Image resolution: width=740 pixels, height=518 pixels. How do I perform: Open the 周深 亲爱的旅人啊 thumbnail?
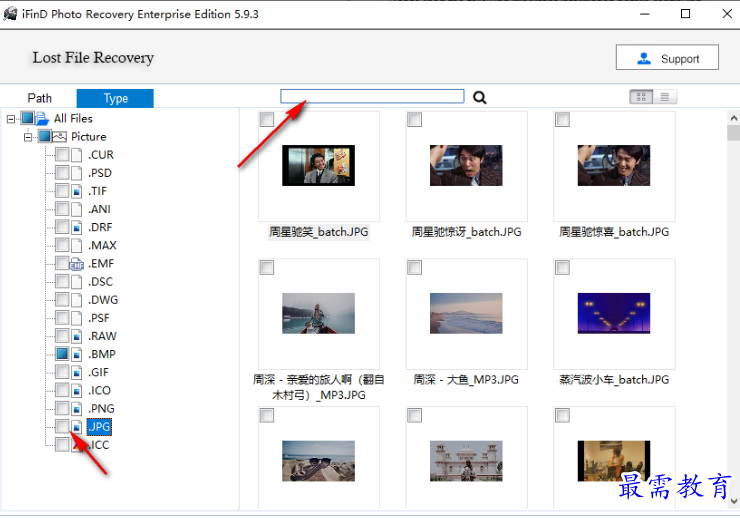click(318, 313)
